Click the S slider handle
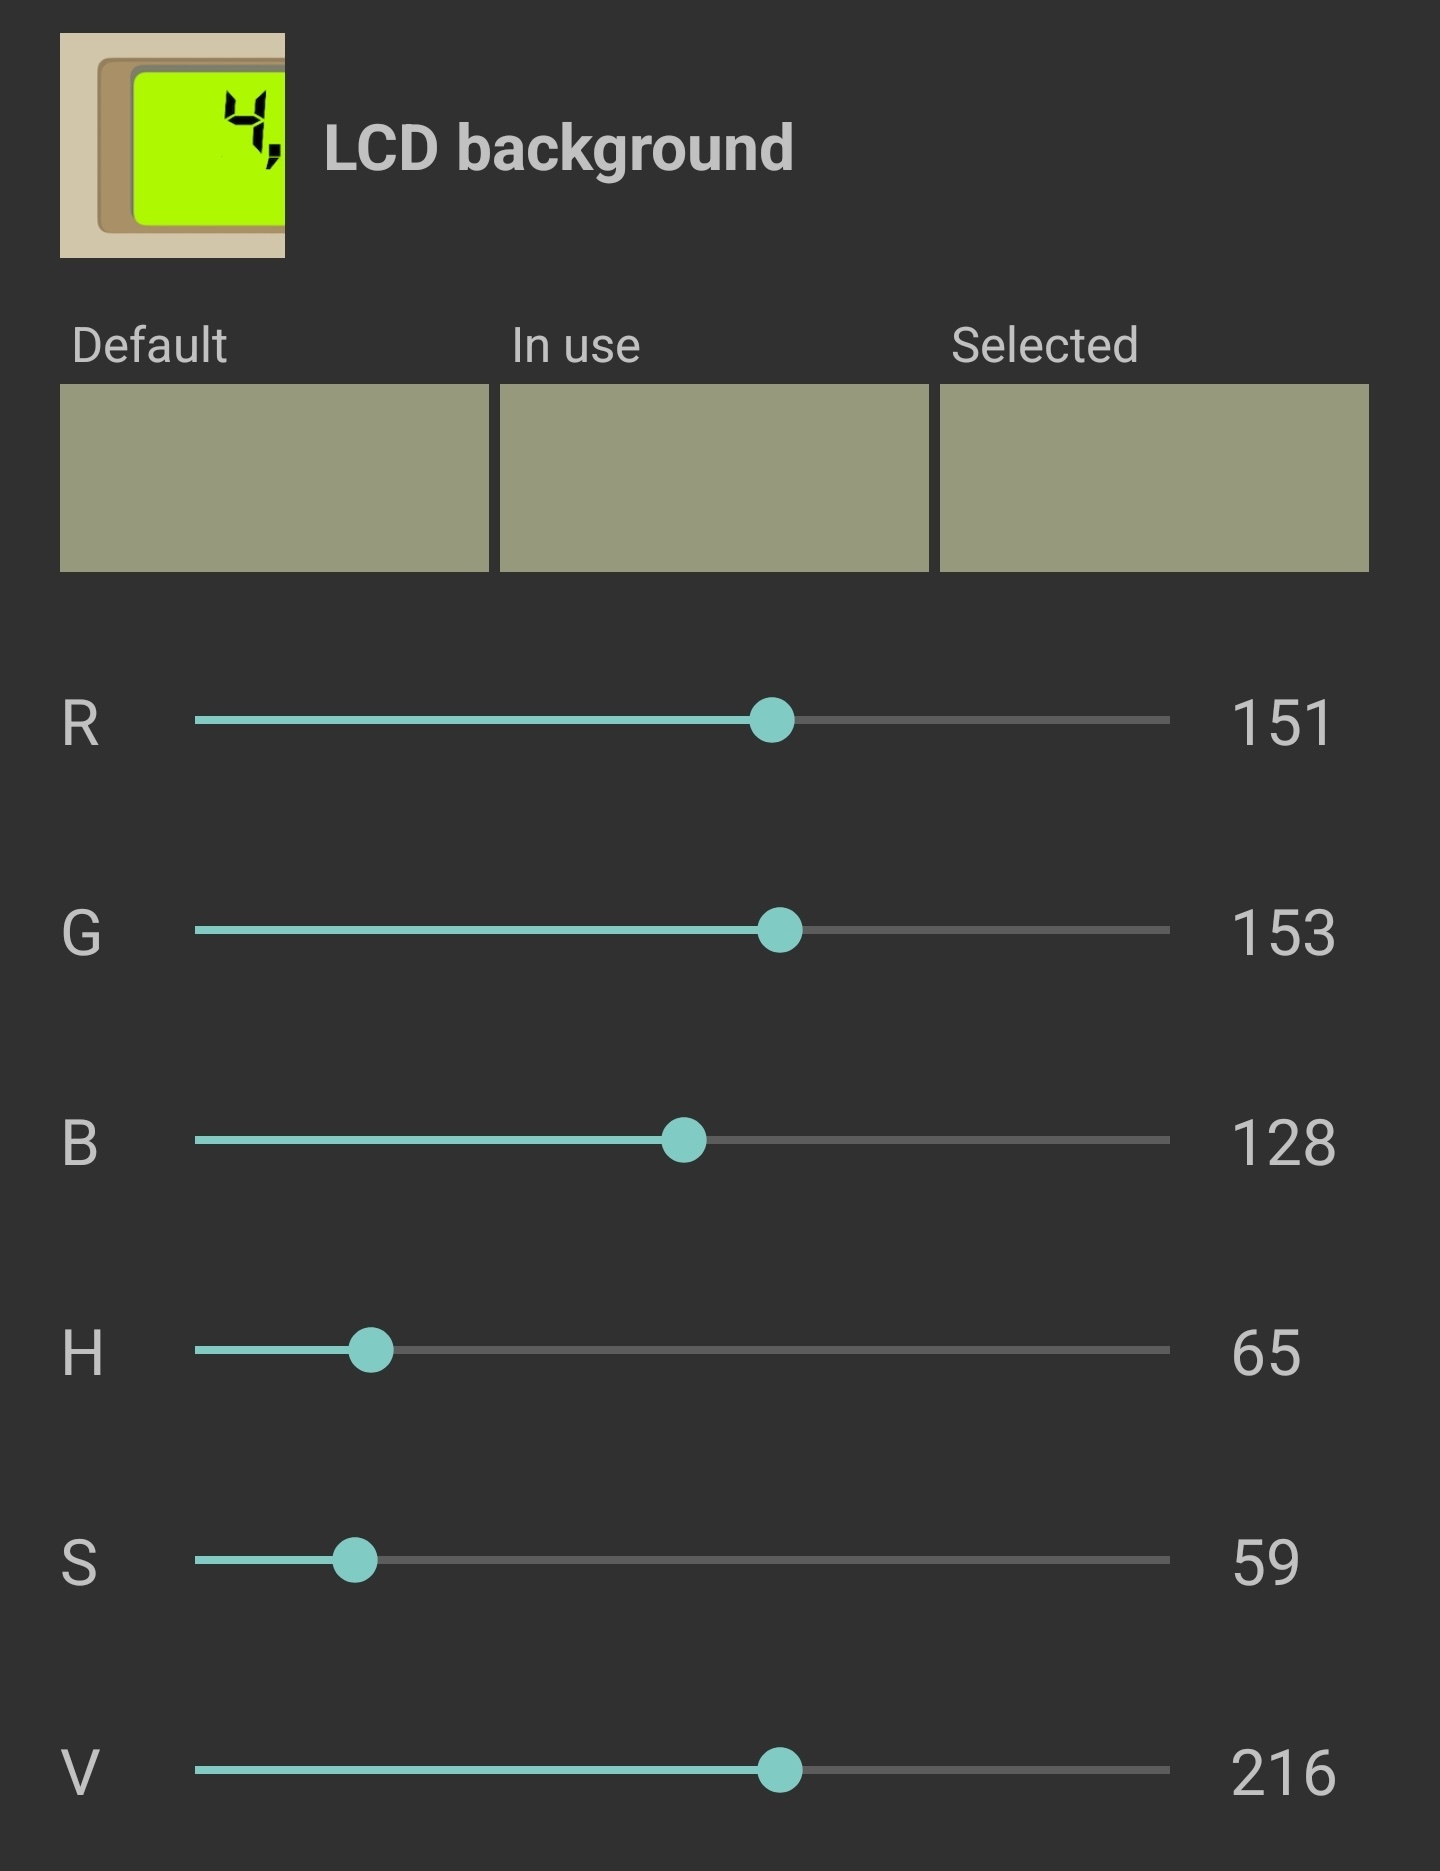Viewport: 1440px width, 1871px height. point(355,1560)
